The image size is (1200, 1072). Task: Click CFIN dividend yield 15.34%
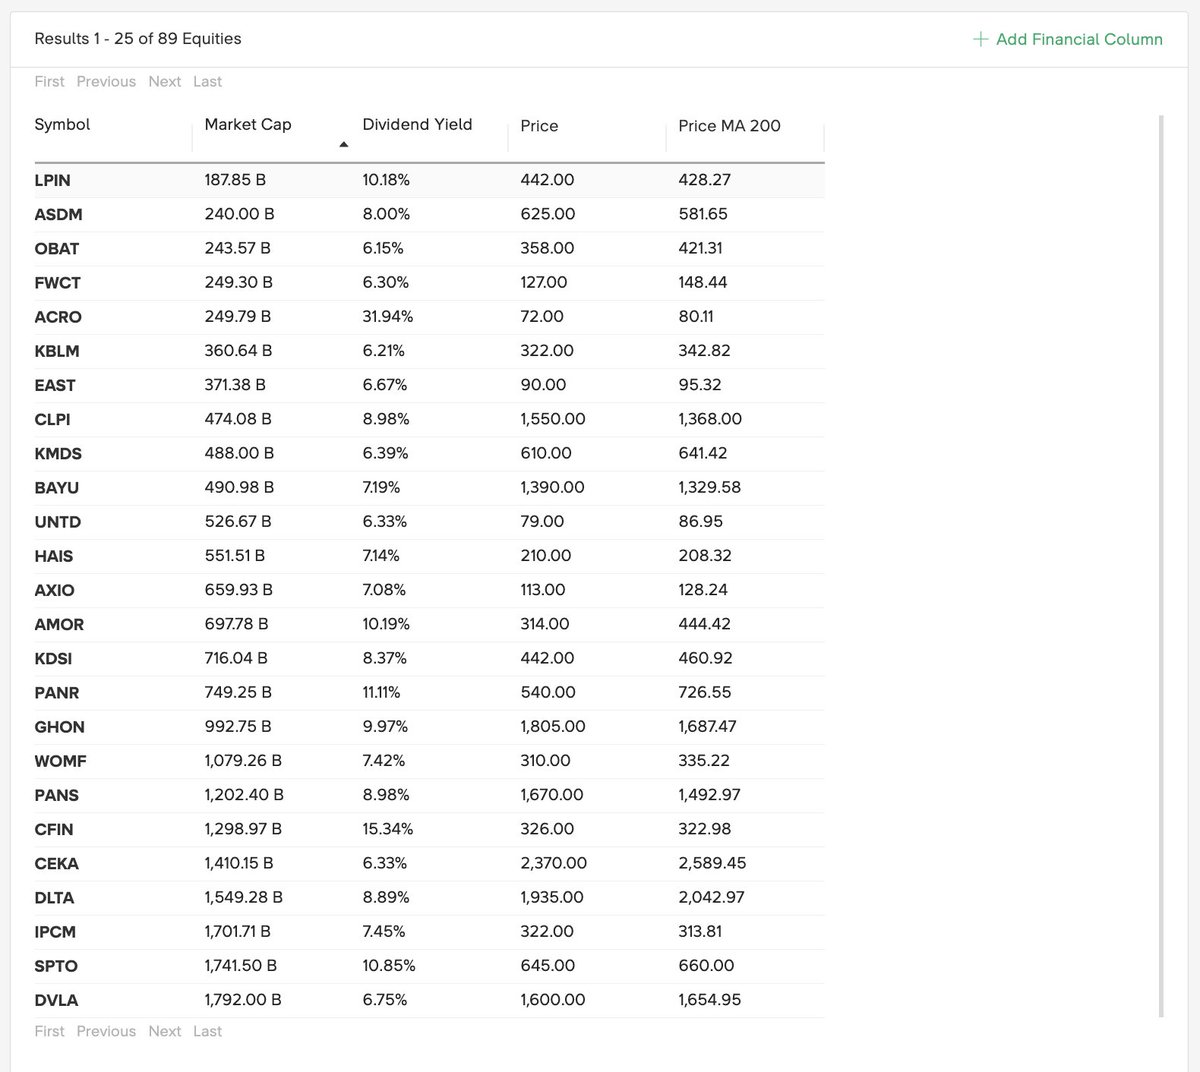click(388, 829)
